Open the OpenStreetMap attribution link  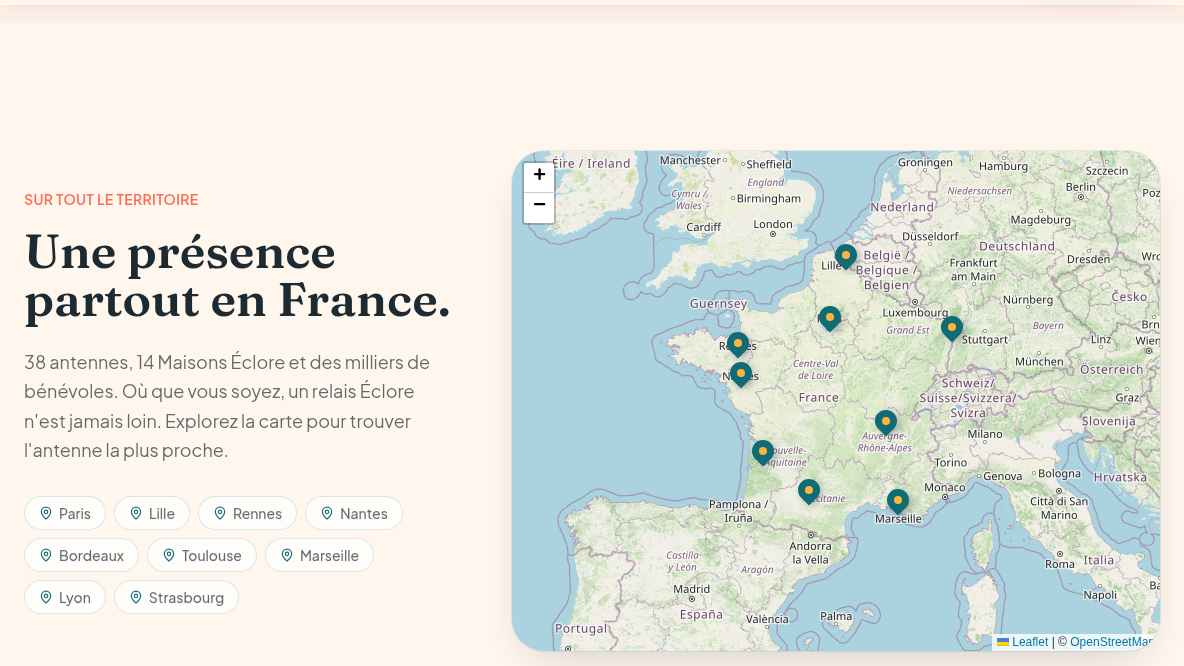[1112, 642]
